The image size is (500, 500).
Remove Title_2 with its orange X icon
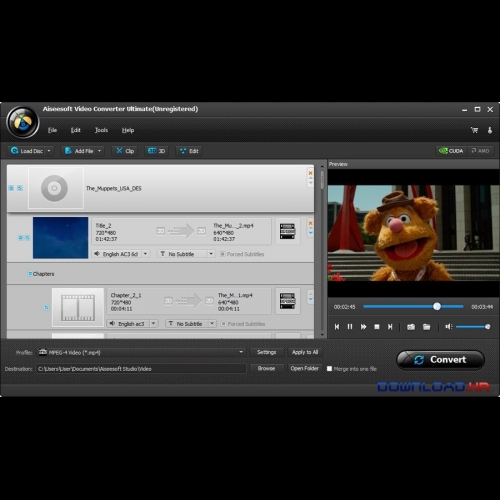[310, 223]
